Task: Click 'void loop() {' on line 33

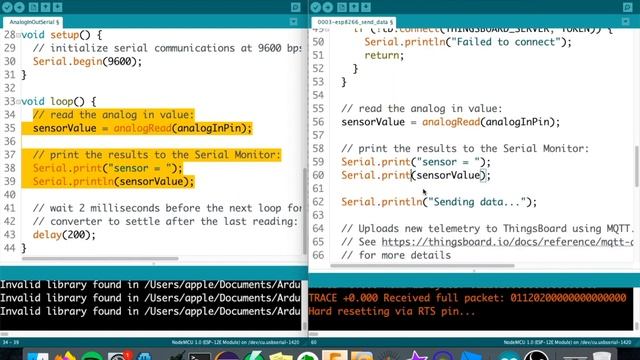Action: point(59,102)
